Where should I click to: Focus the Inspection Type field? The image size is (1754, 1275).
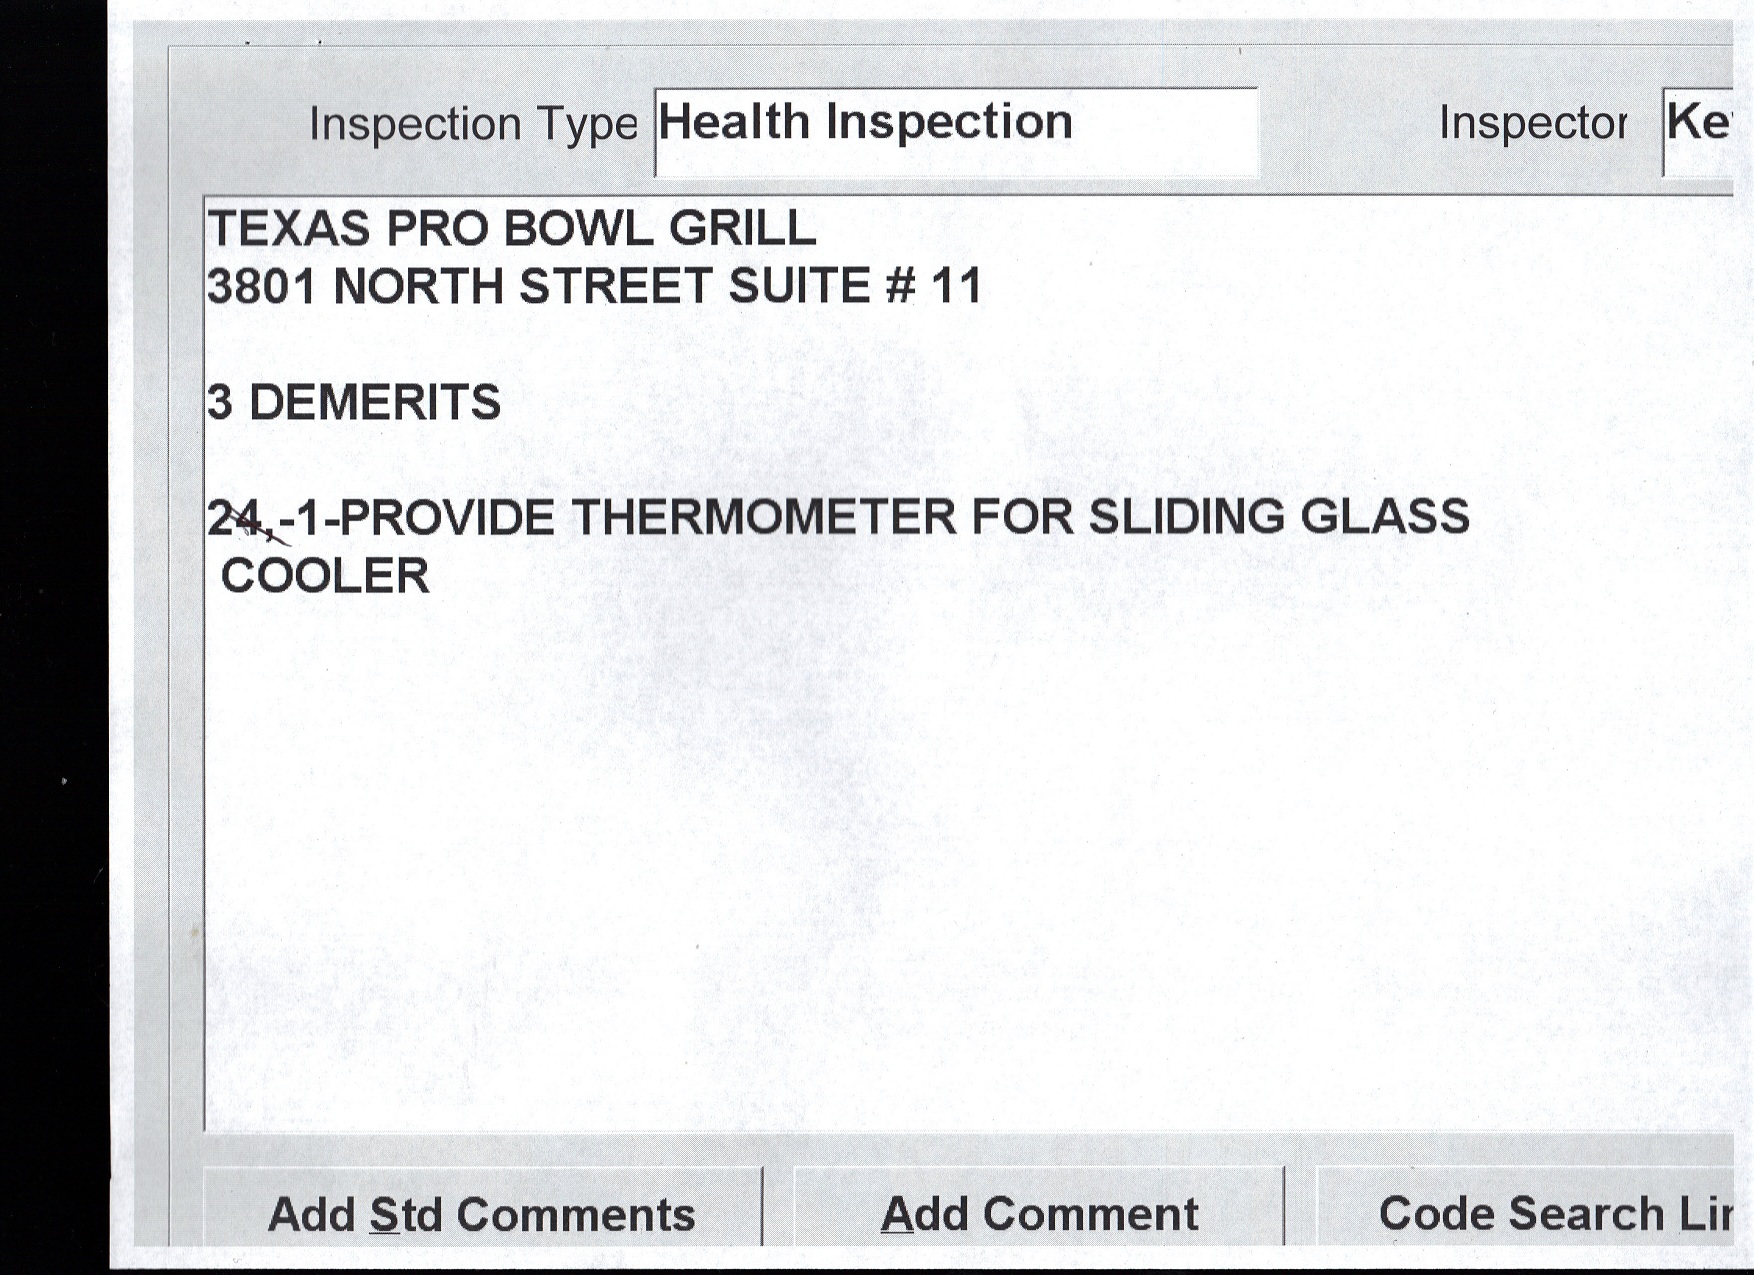pos(955,131)
